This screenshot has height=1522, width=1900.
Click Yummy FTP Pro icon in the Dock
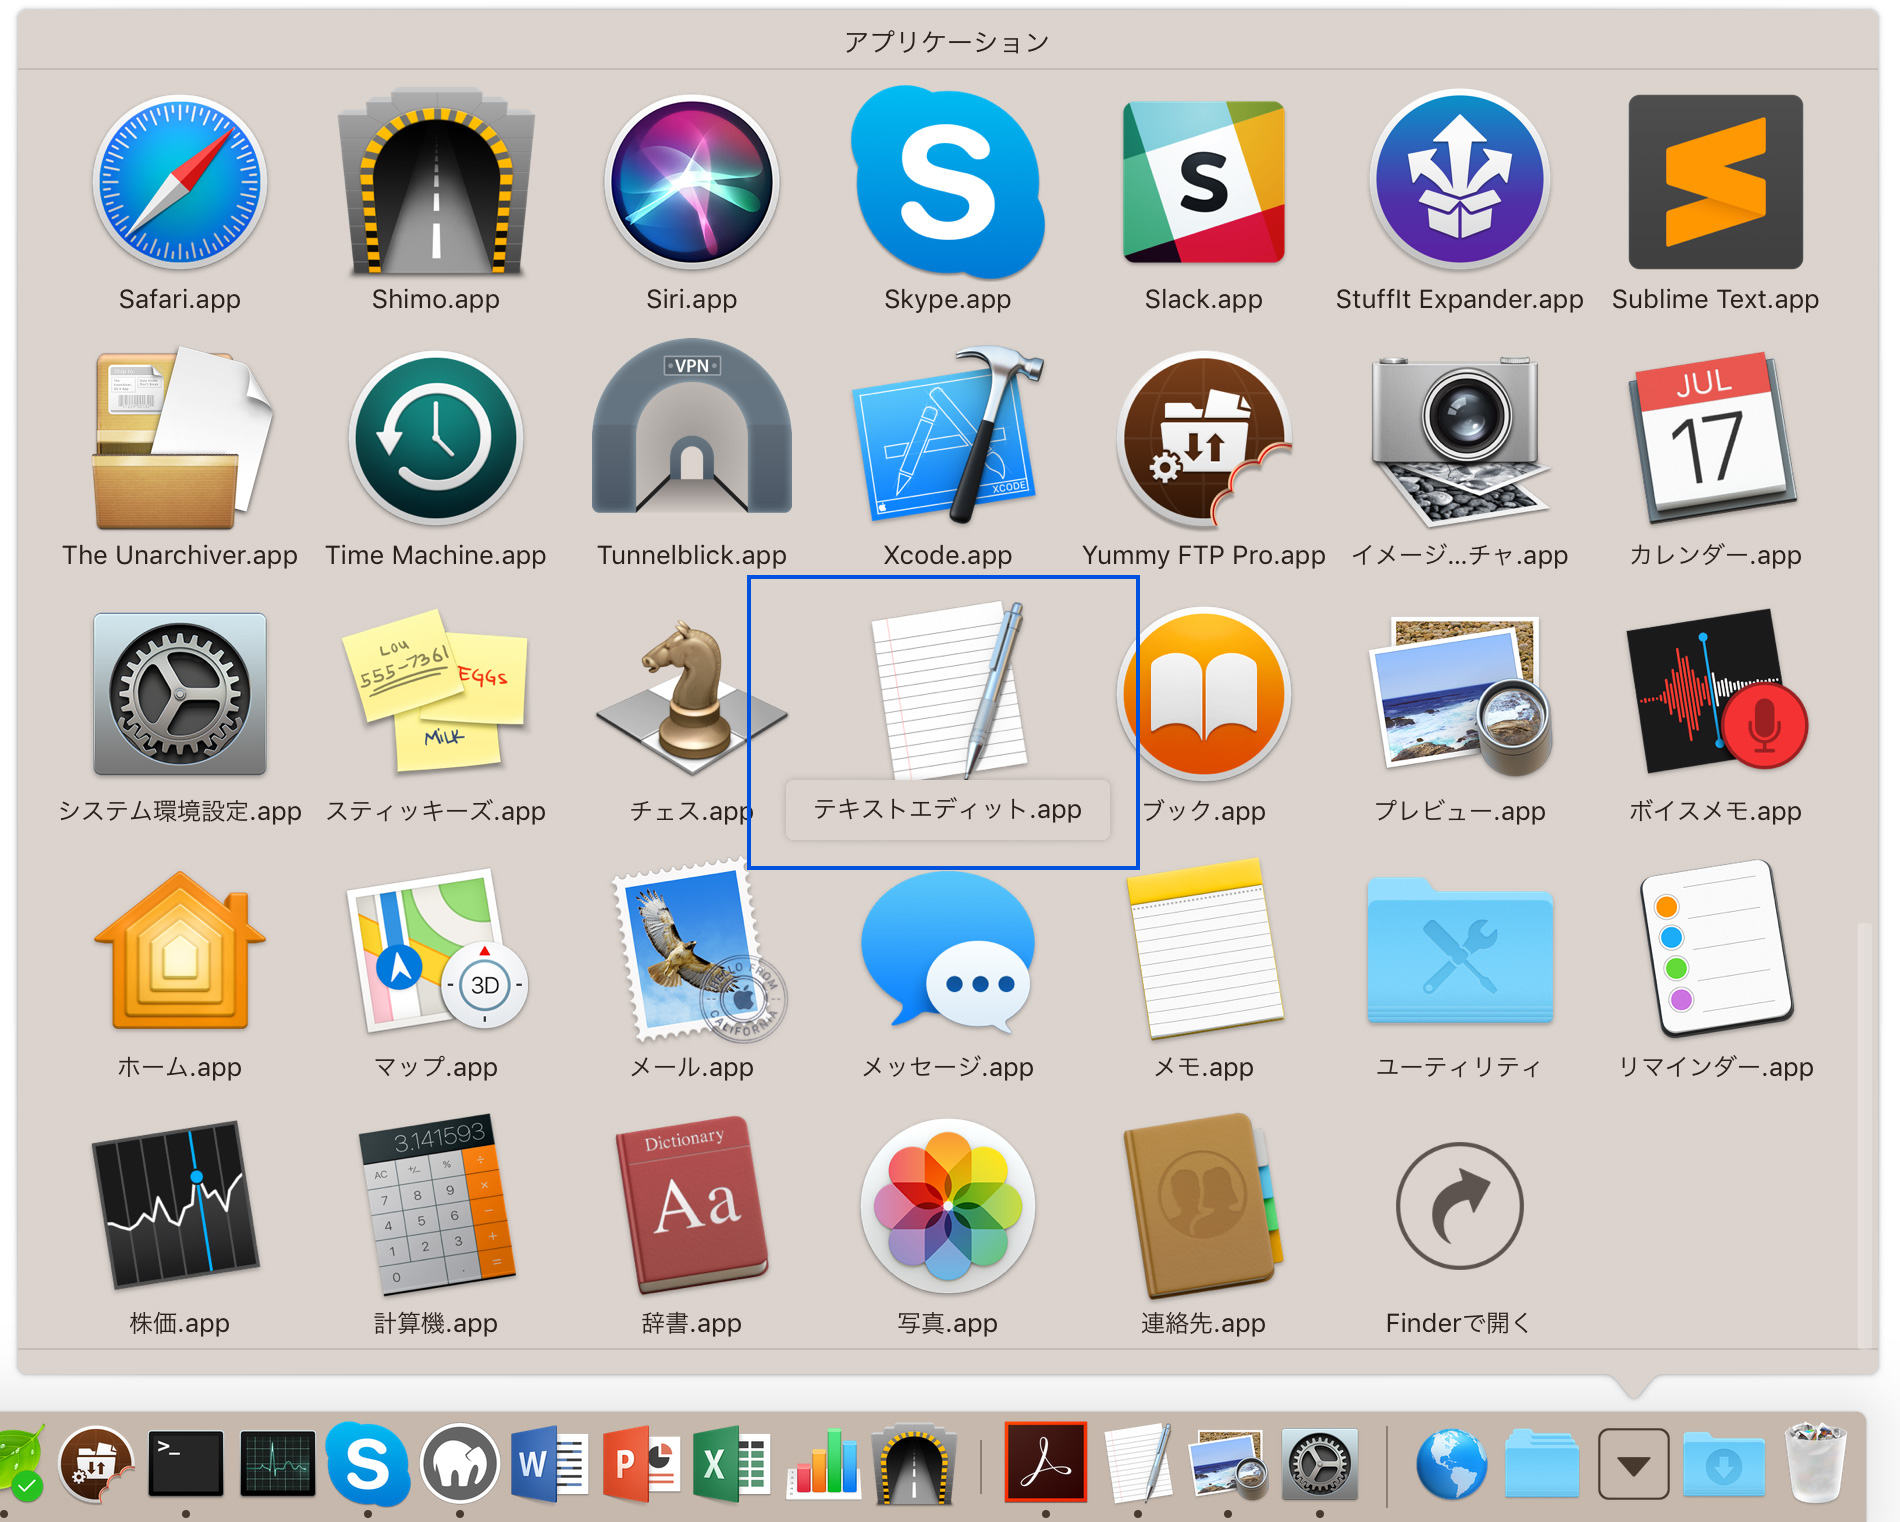point(96,1466)
